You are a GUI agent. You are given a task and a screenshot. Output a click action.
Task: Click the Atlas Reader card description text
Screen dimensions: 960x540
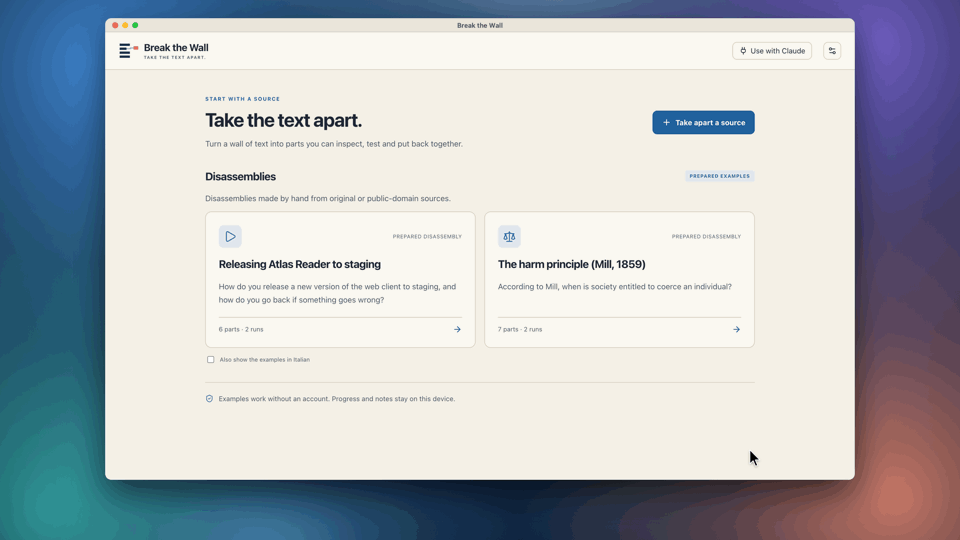pos(337,293)
